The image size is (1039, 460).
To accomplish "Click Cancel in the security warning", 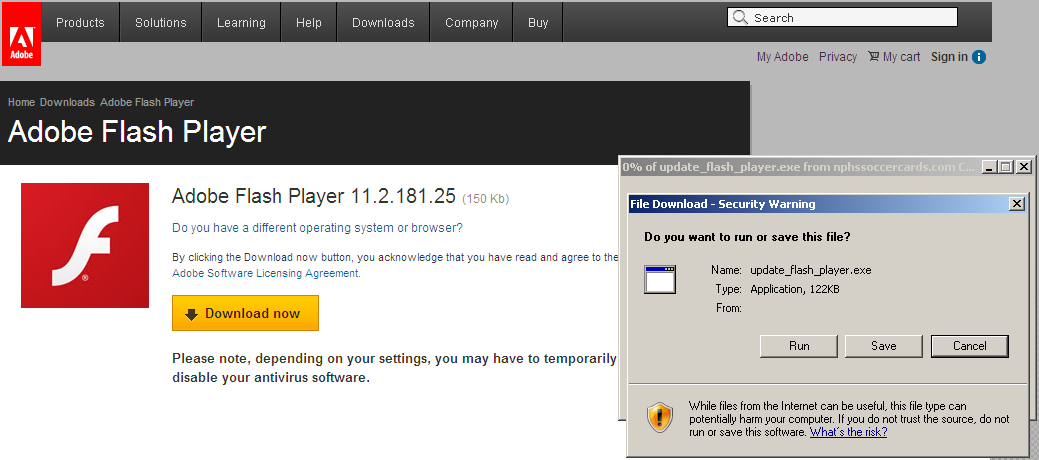I will [969, 346].
